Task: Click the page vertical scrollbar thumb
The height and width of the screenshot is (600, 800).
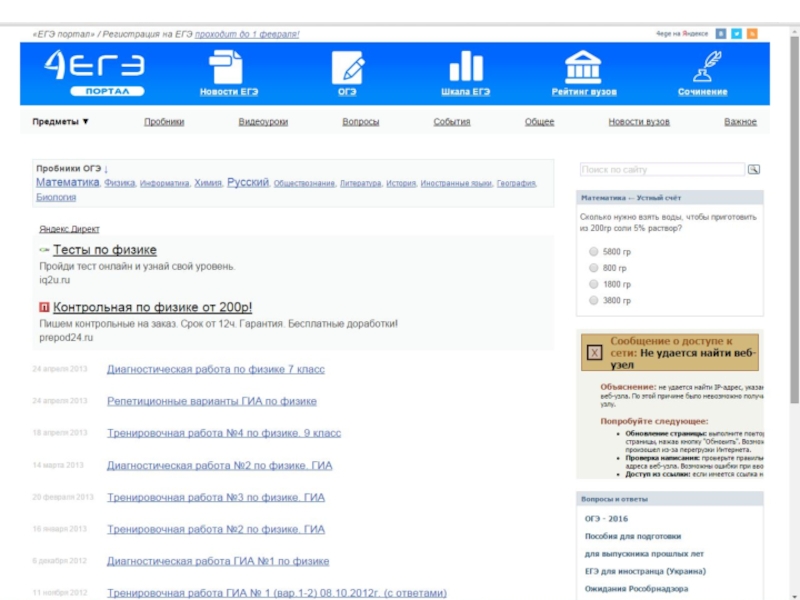Action: pos(794,219)
